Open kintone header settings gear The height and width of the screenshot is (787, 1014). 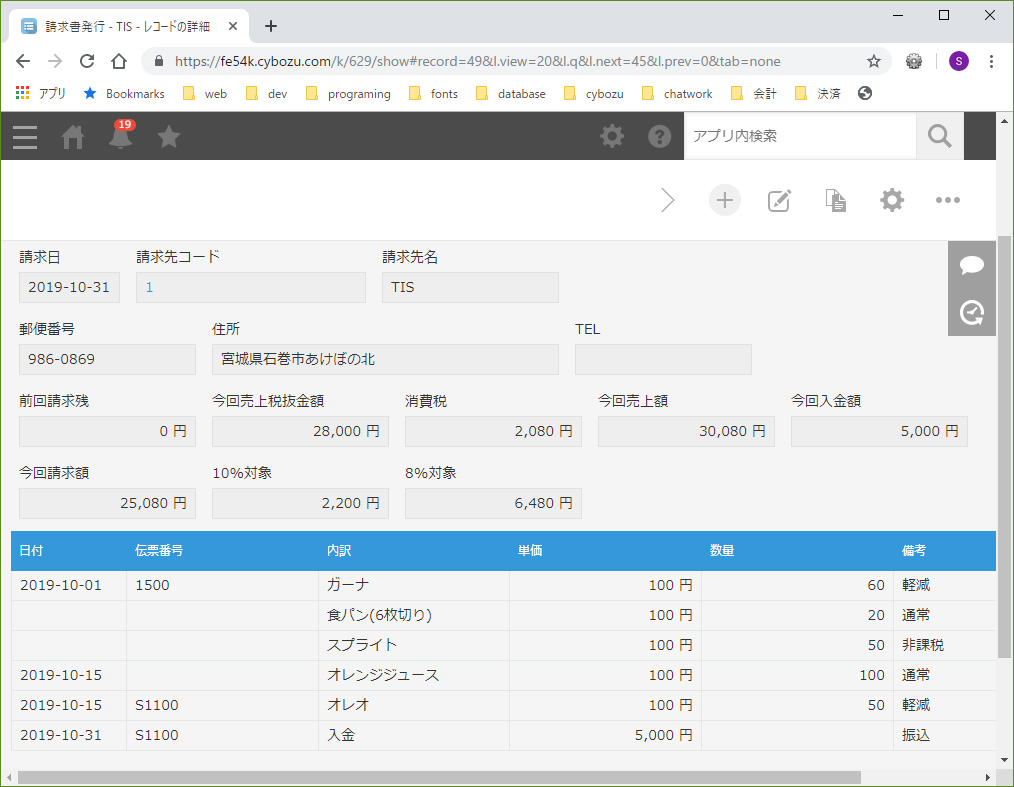612,136
